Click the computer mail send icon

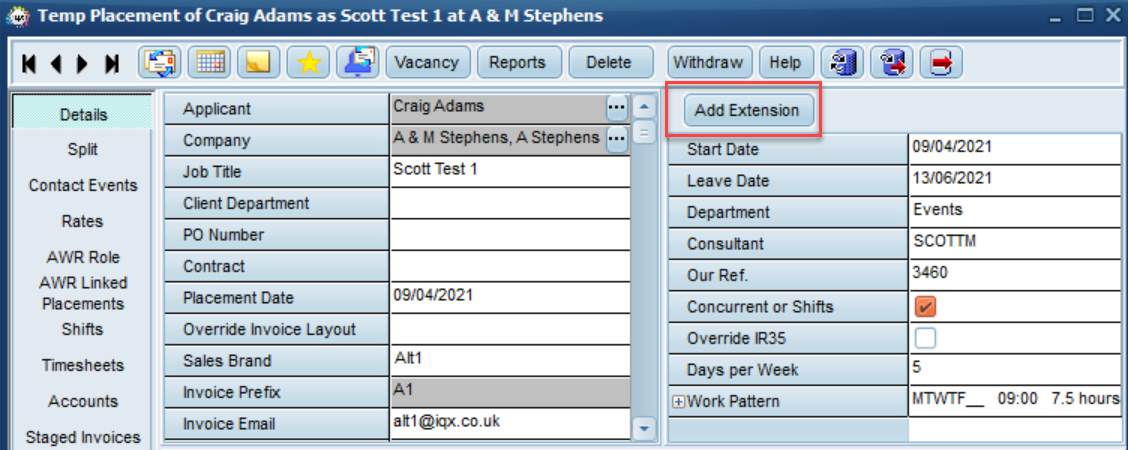pos(358,63)
